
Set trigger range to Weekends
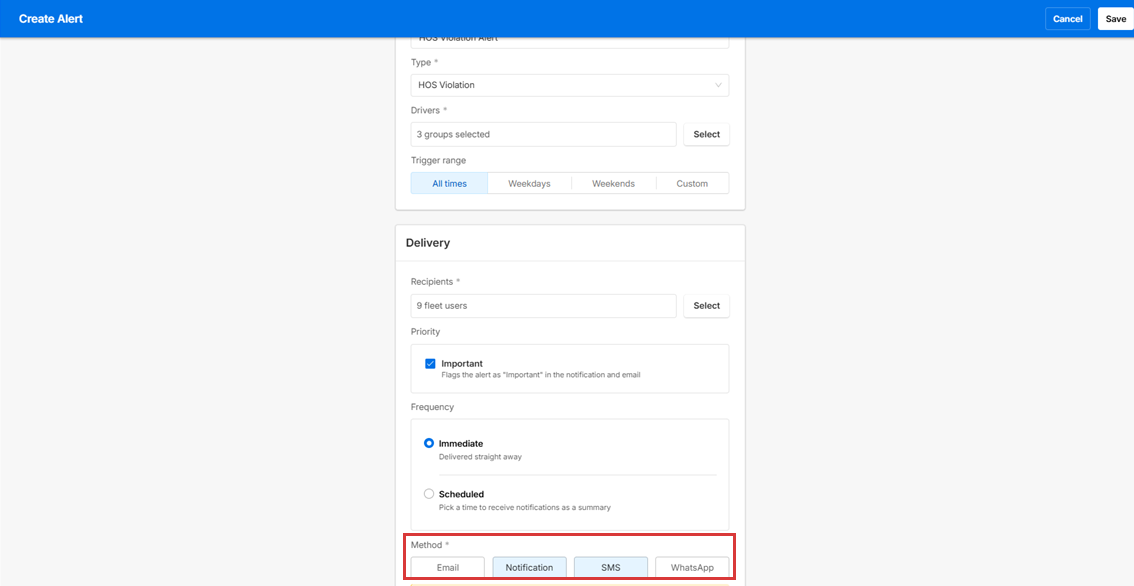click(x=613, y=183)
